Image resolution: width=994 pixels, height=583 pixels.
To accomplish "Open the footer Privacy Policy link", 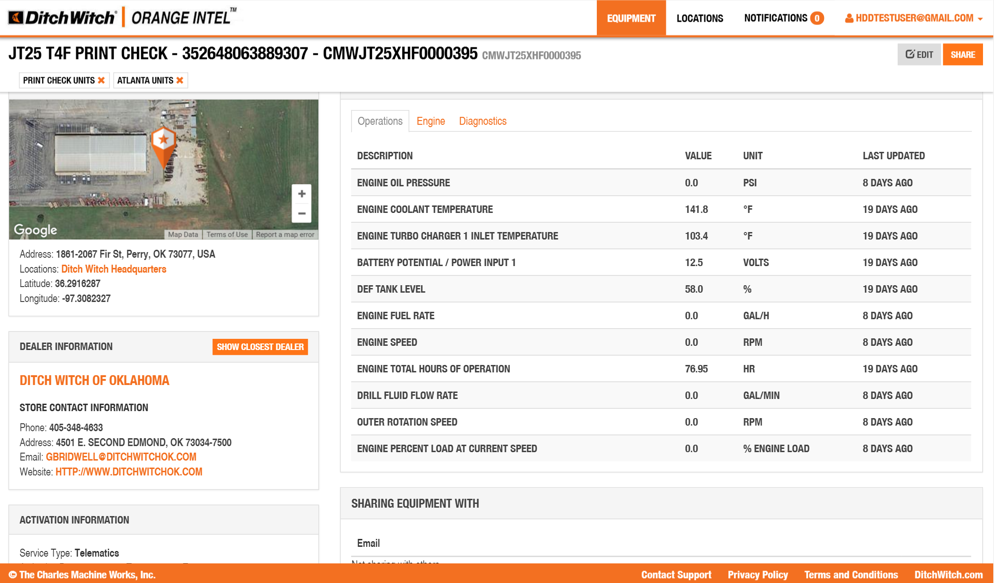I will 758,575.
